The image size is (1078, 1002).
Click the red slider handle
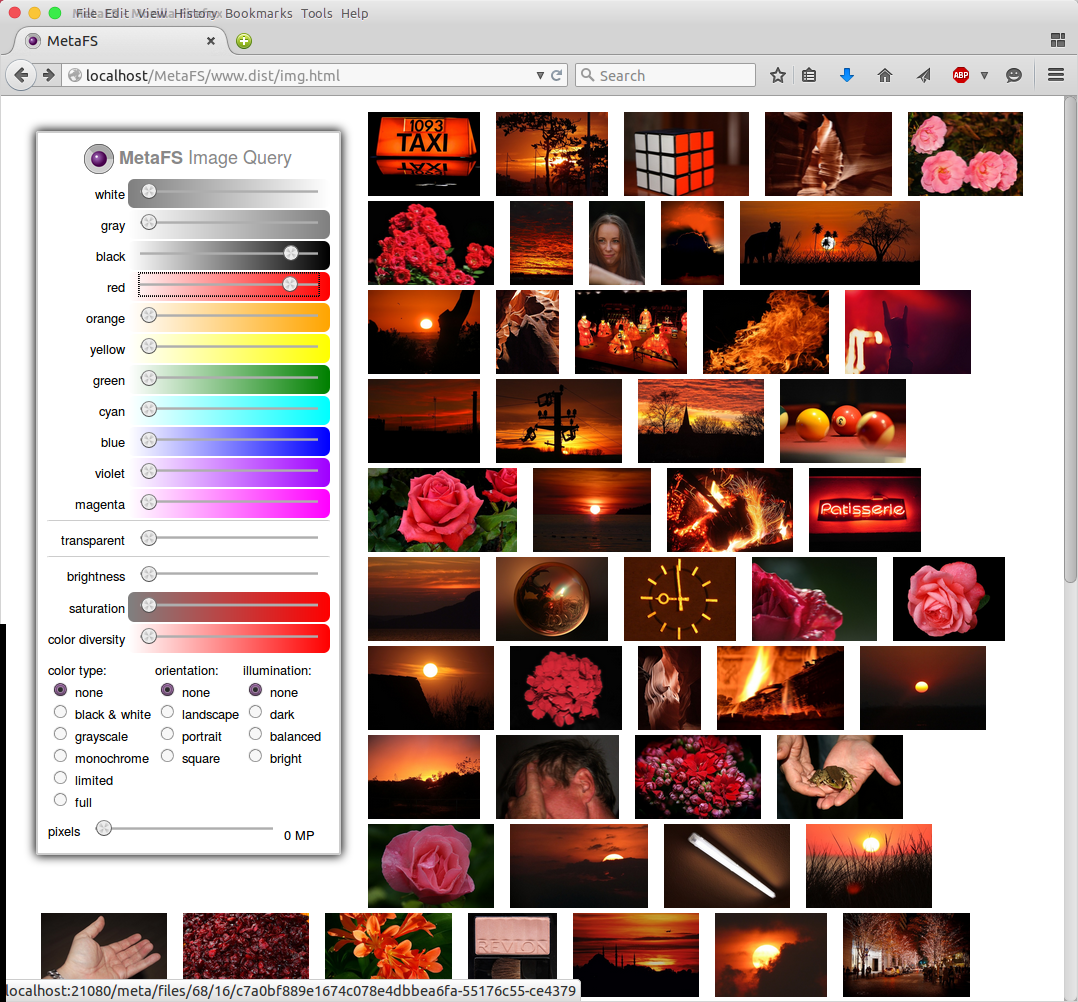tap(290, 284)
